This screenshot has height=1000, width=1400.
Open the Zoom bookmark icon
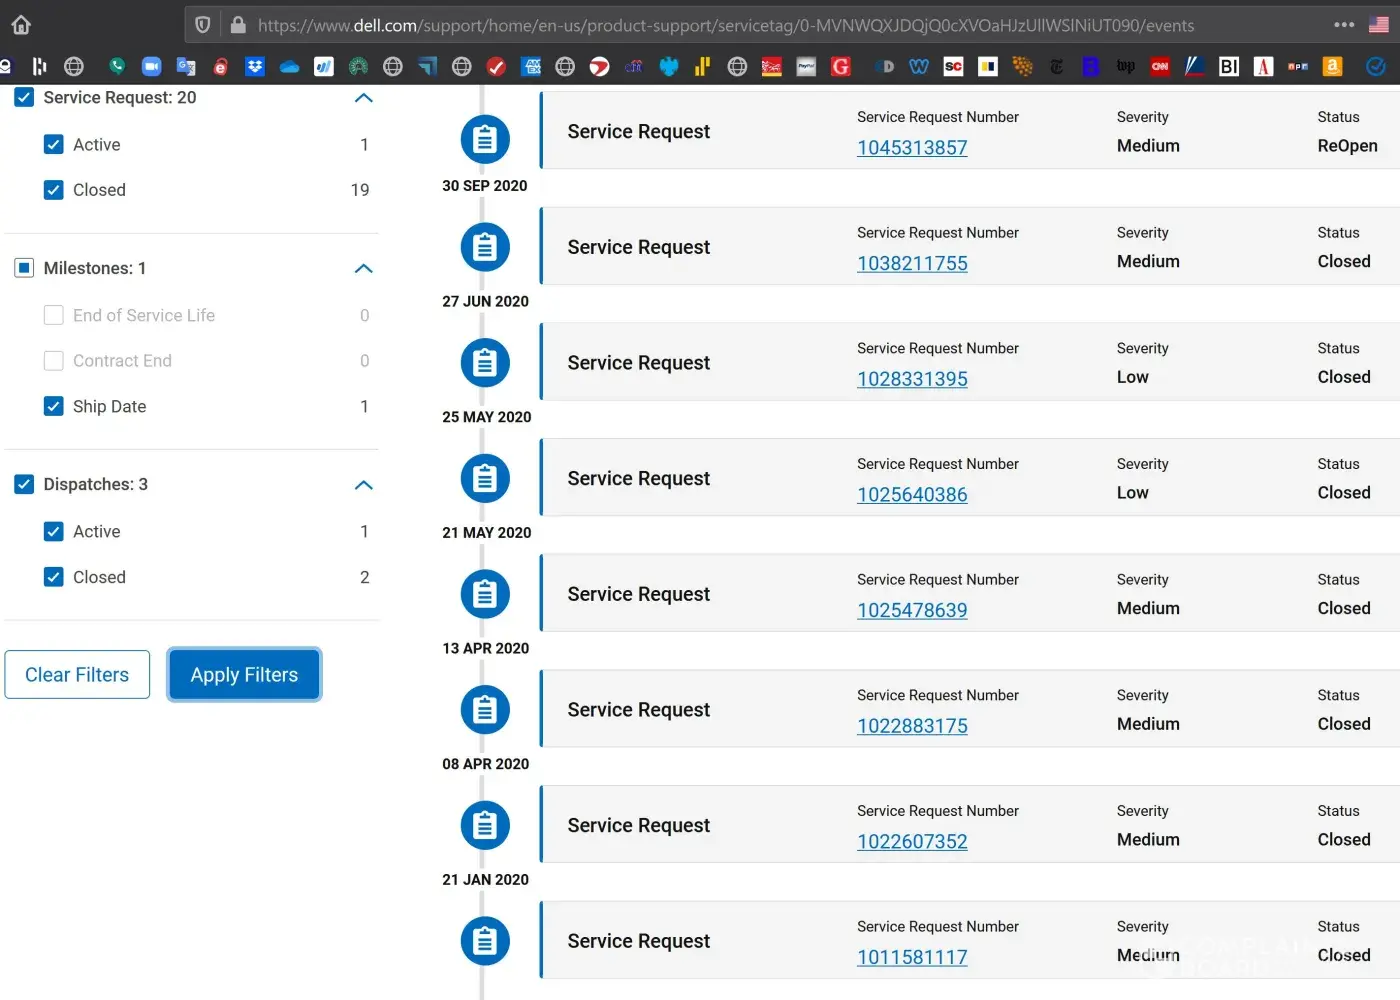(151, 66)
